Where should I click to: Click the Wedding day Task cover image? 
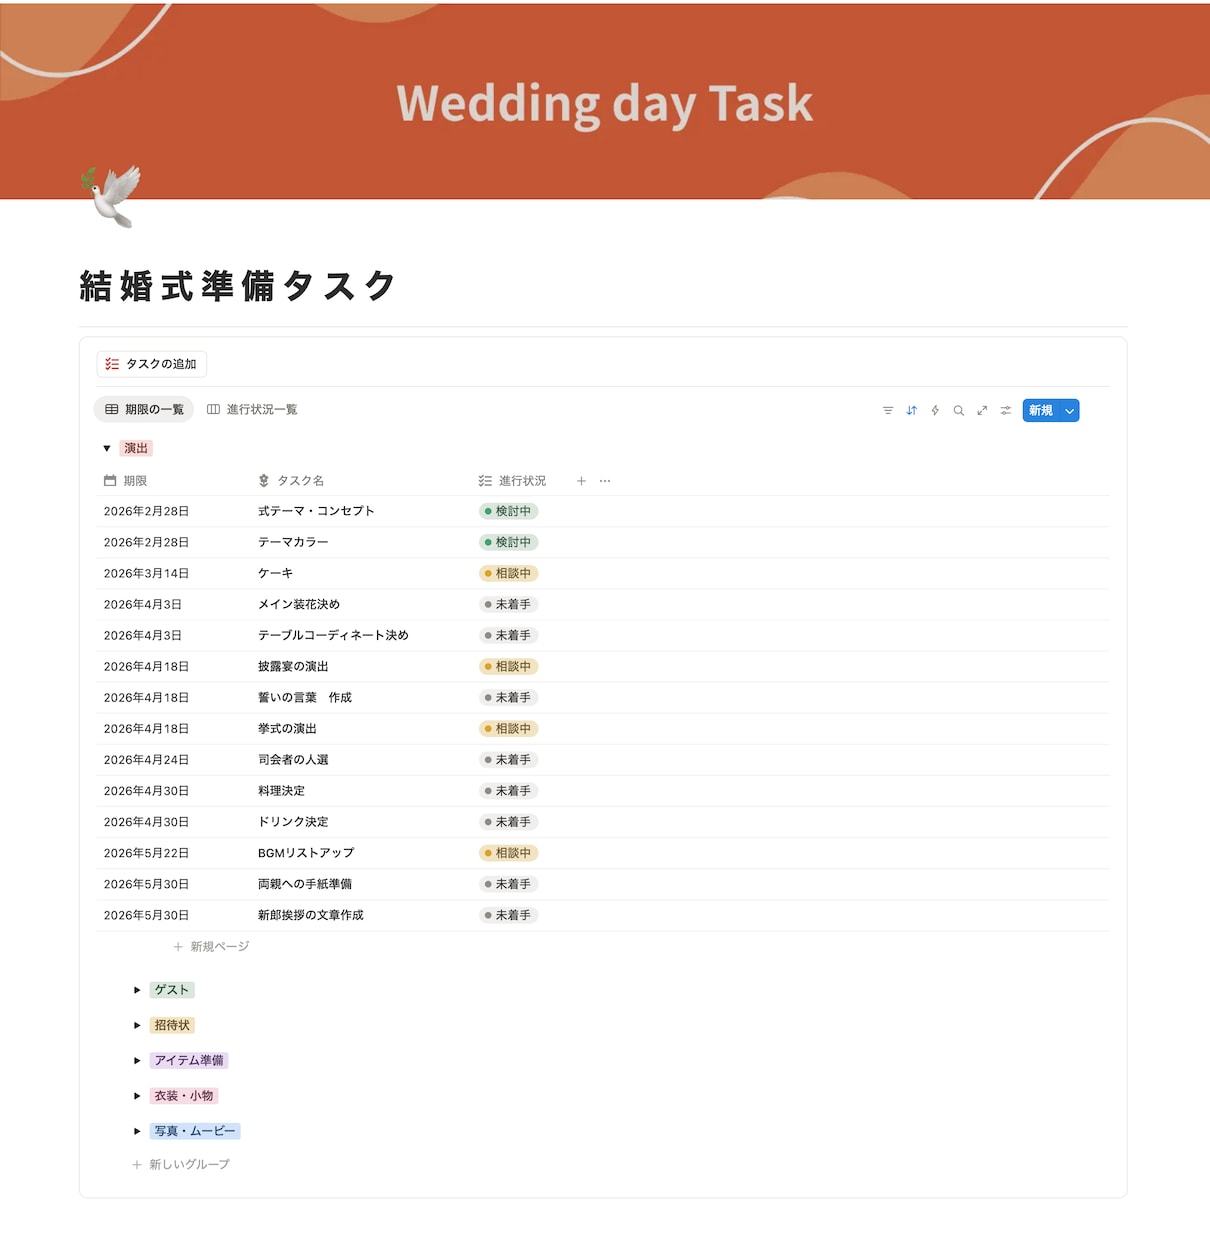pos(605,100)
